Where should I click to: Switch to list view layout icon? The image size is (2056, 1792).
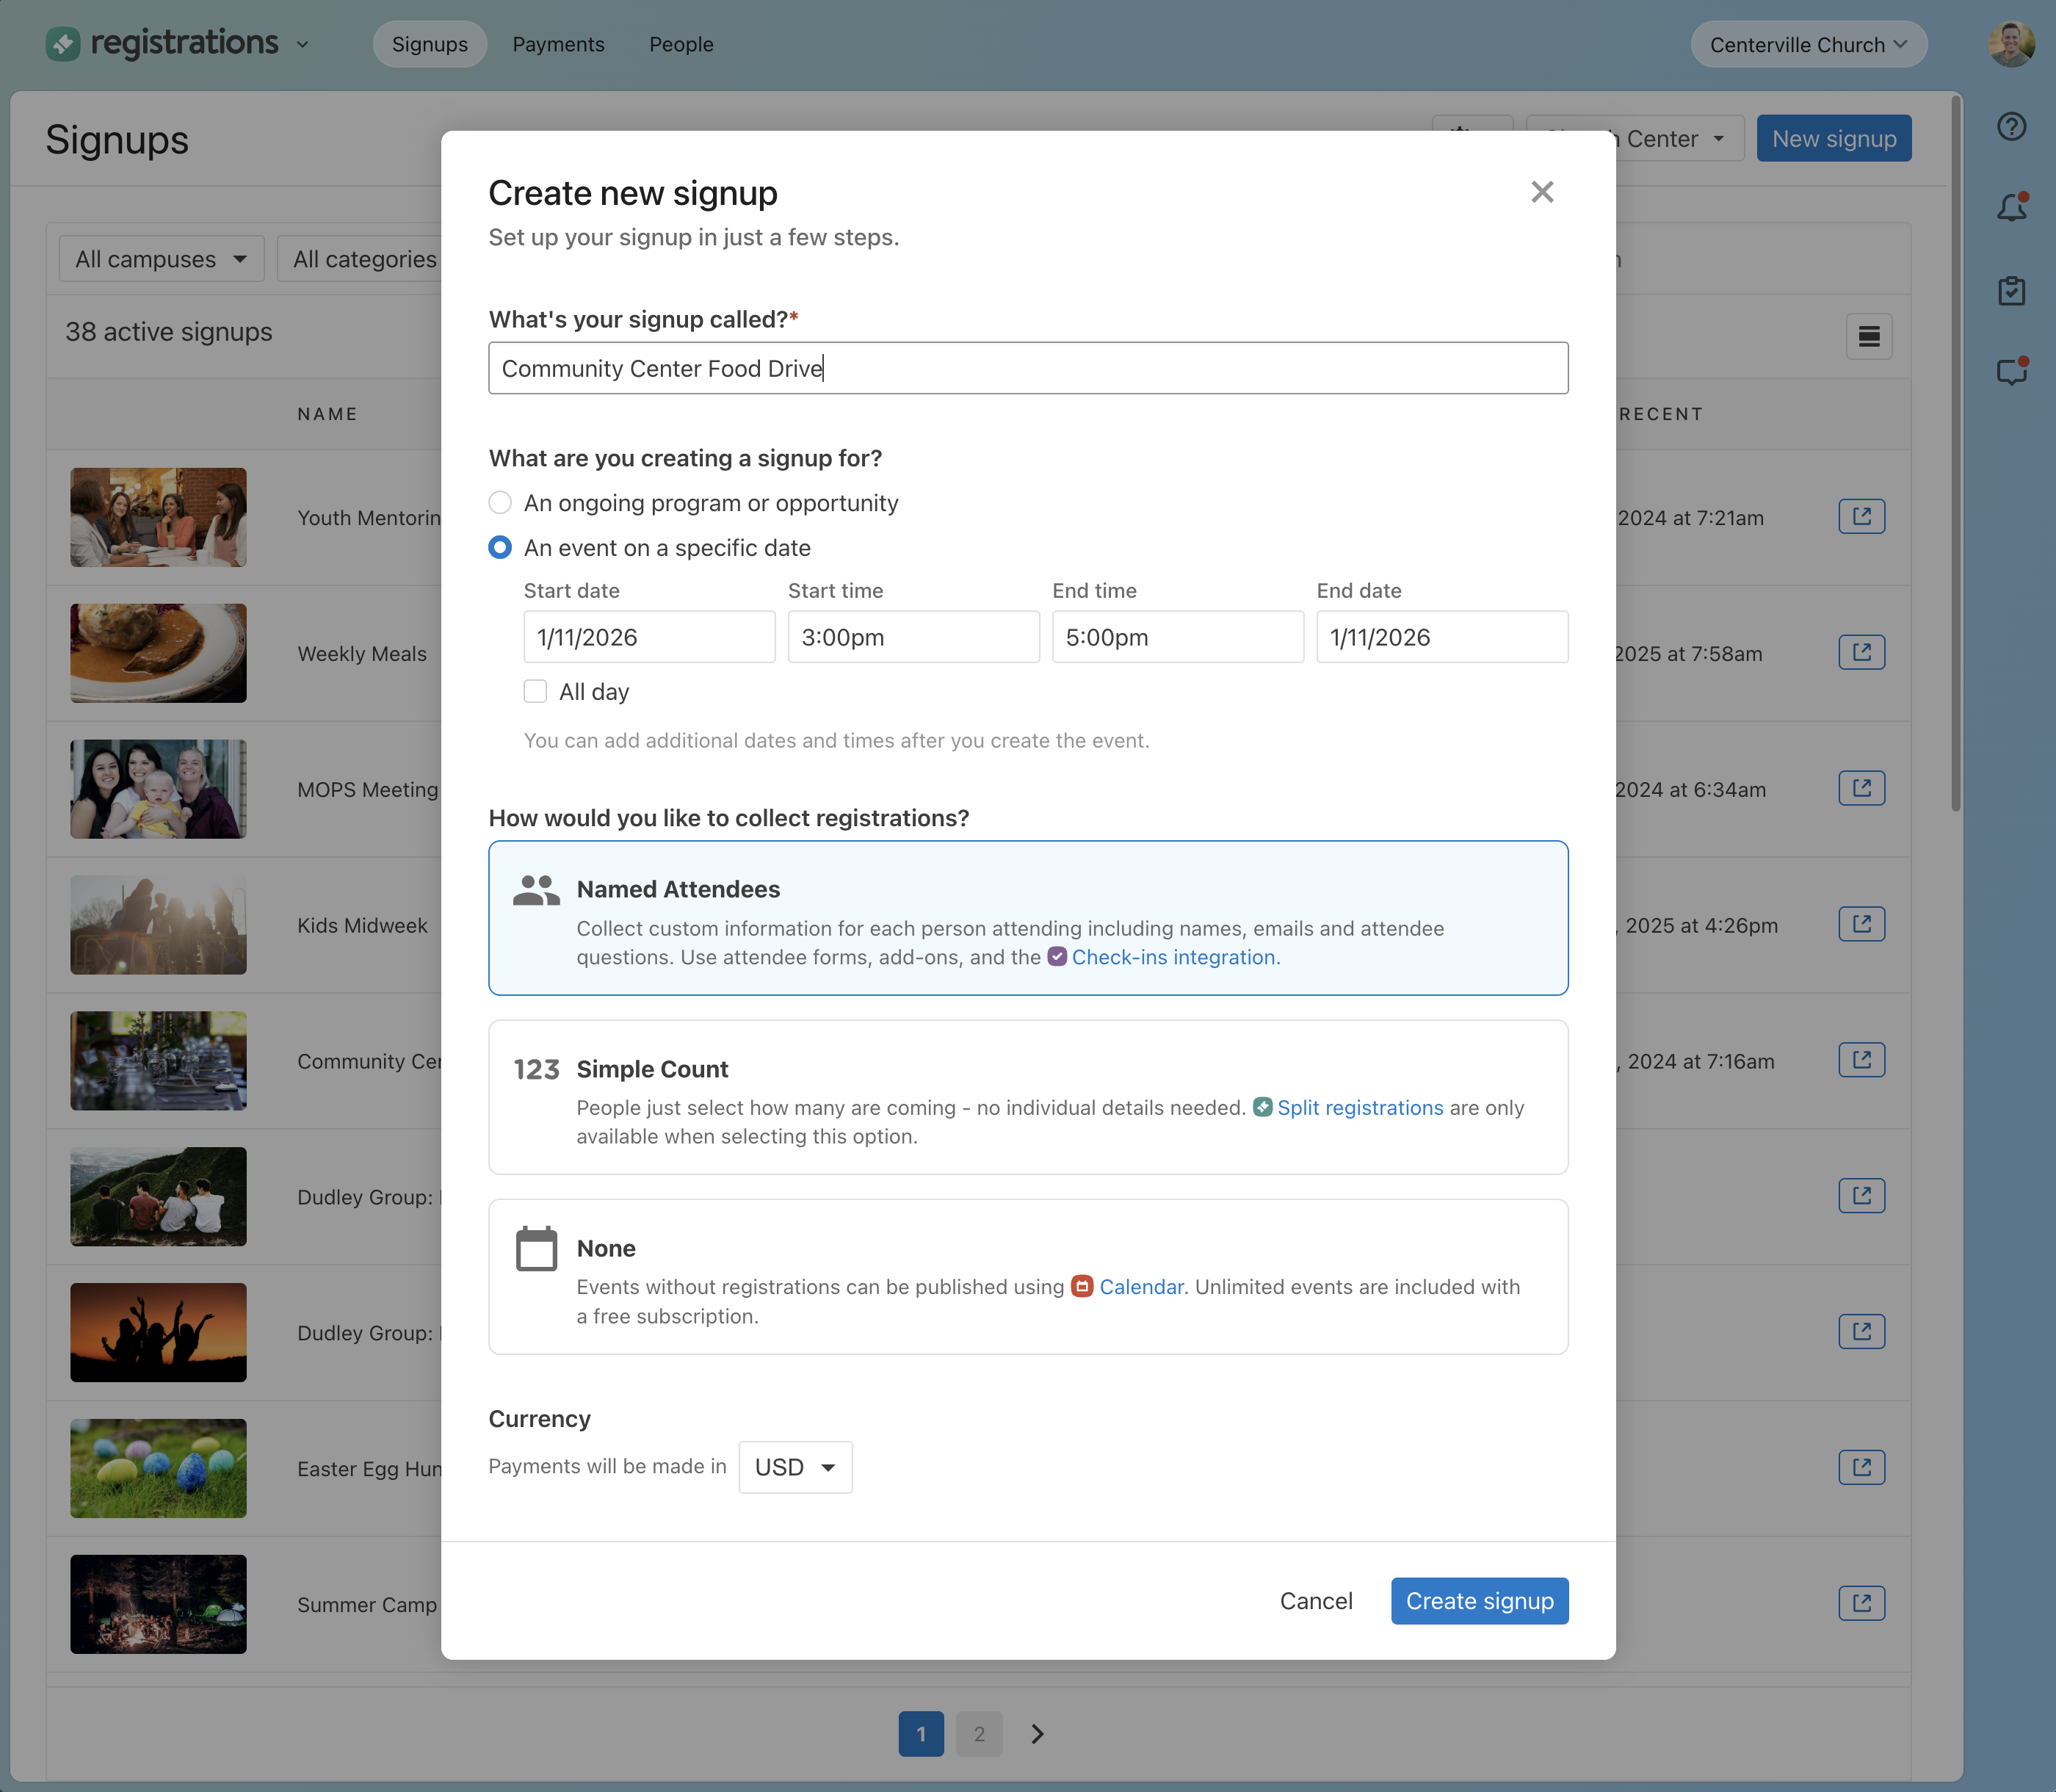click(x=1868, y=337)
